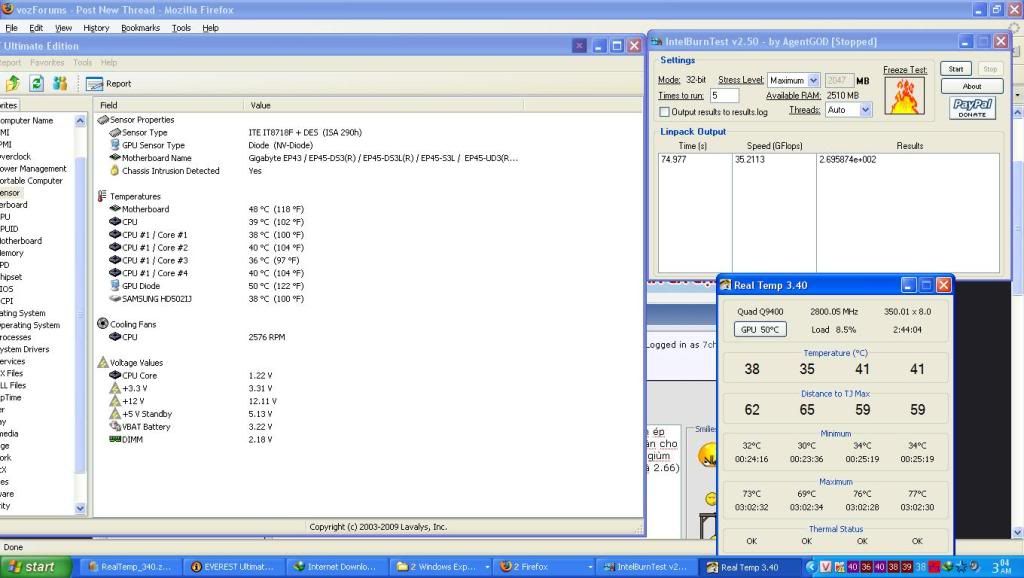Open the Firefox Tools menu

[x=181, y=28]
